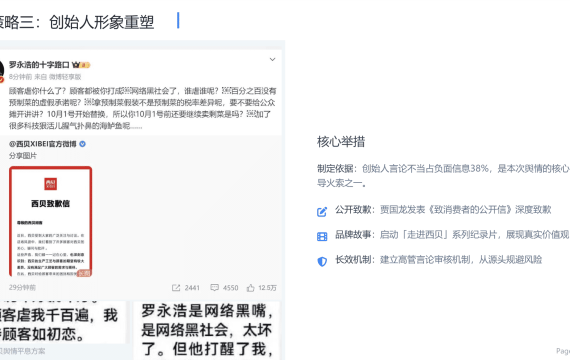Click the like thumbs-up icon
570x360 pixels.
click(250, 288)
